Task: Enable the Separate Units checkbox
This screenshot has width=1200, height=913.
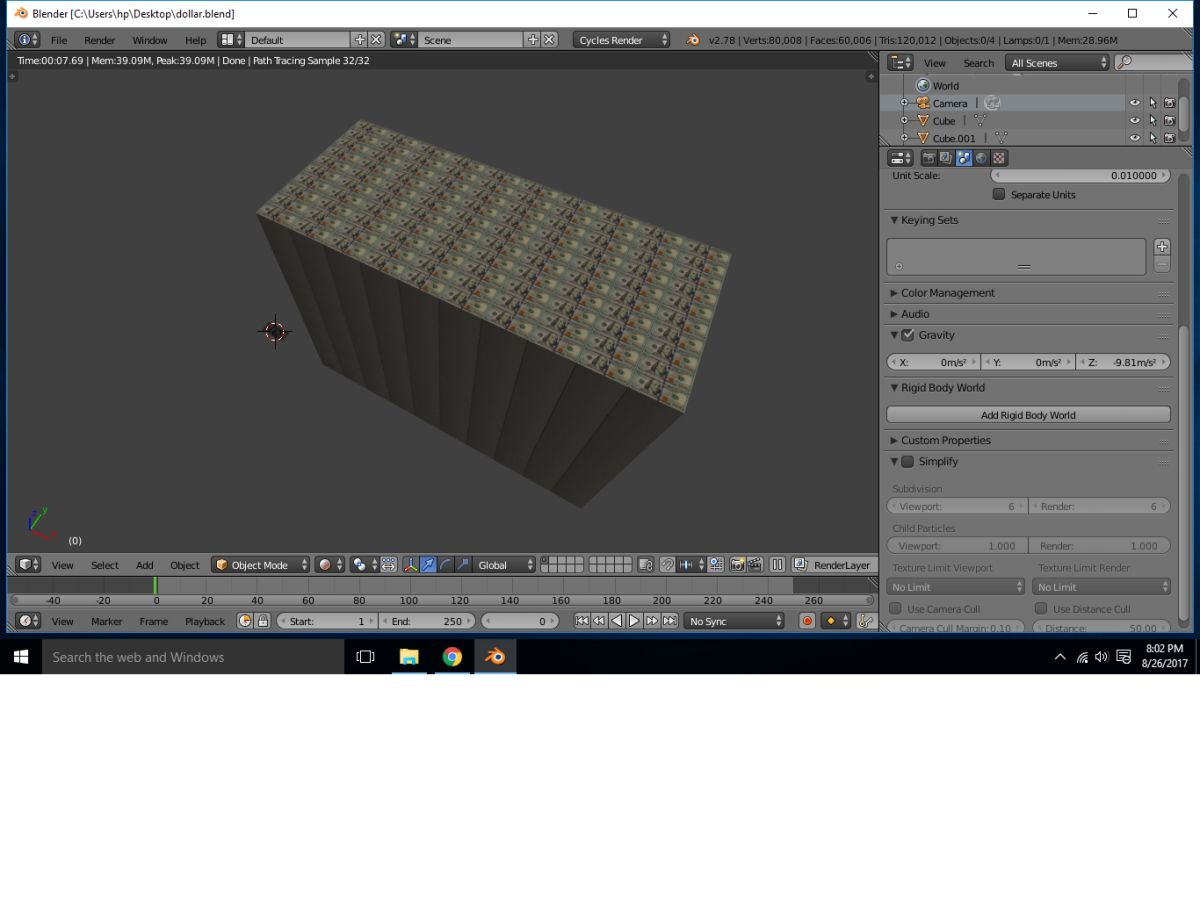Action: click(999, 194)
